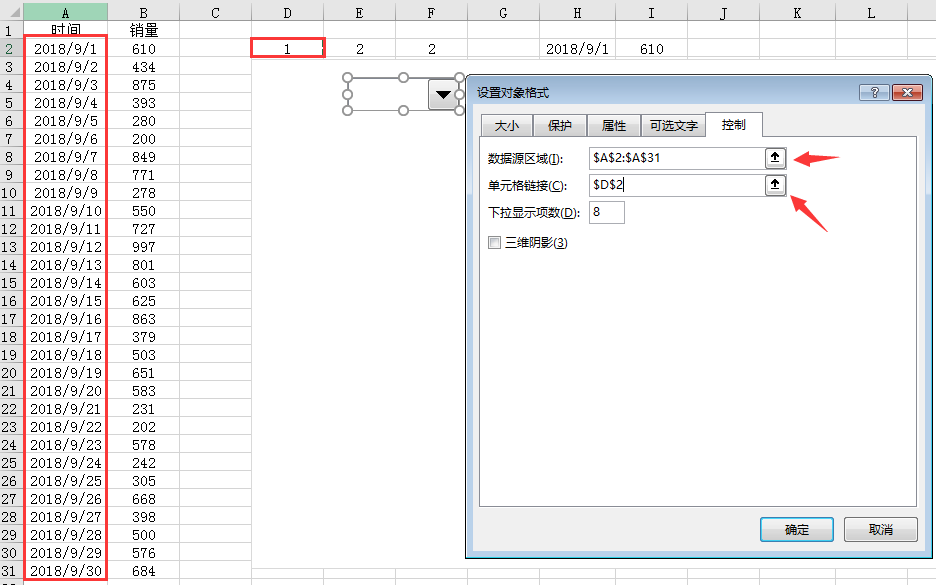Click the help question mark button in dialog
This screenshot has height=585, width=936.
tap(875, 92)
